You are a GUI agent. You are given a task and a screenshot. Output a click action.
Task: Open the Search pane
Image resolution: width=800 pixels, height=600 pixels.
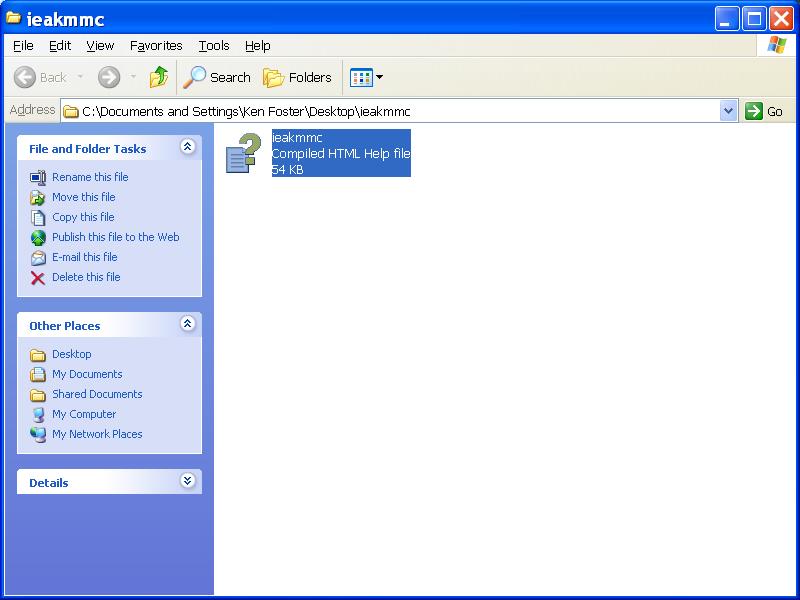pos(217,78)
